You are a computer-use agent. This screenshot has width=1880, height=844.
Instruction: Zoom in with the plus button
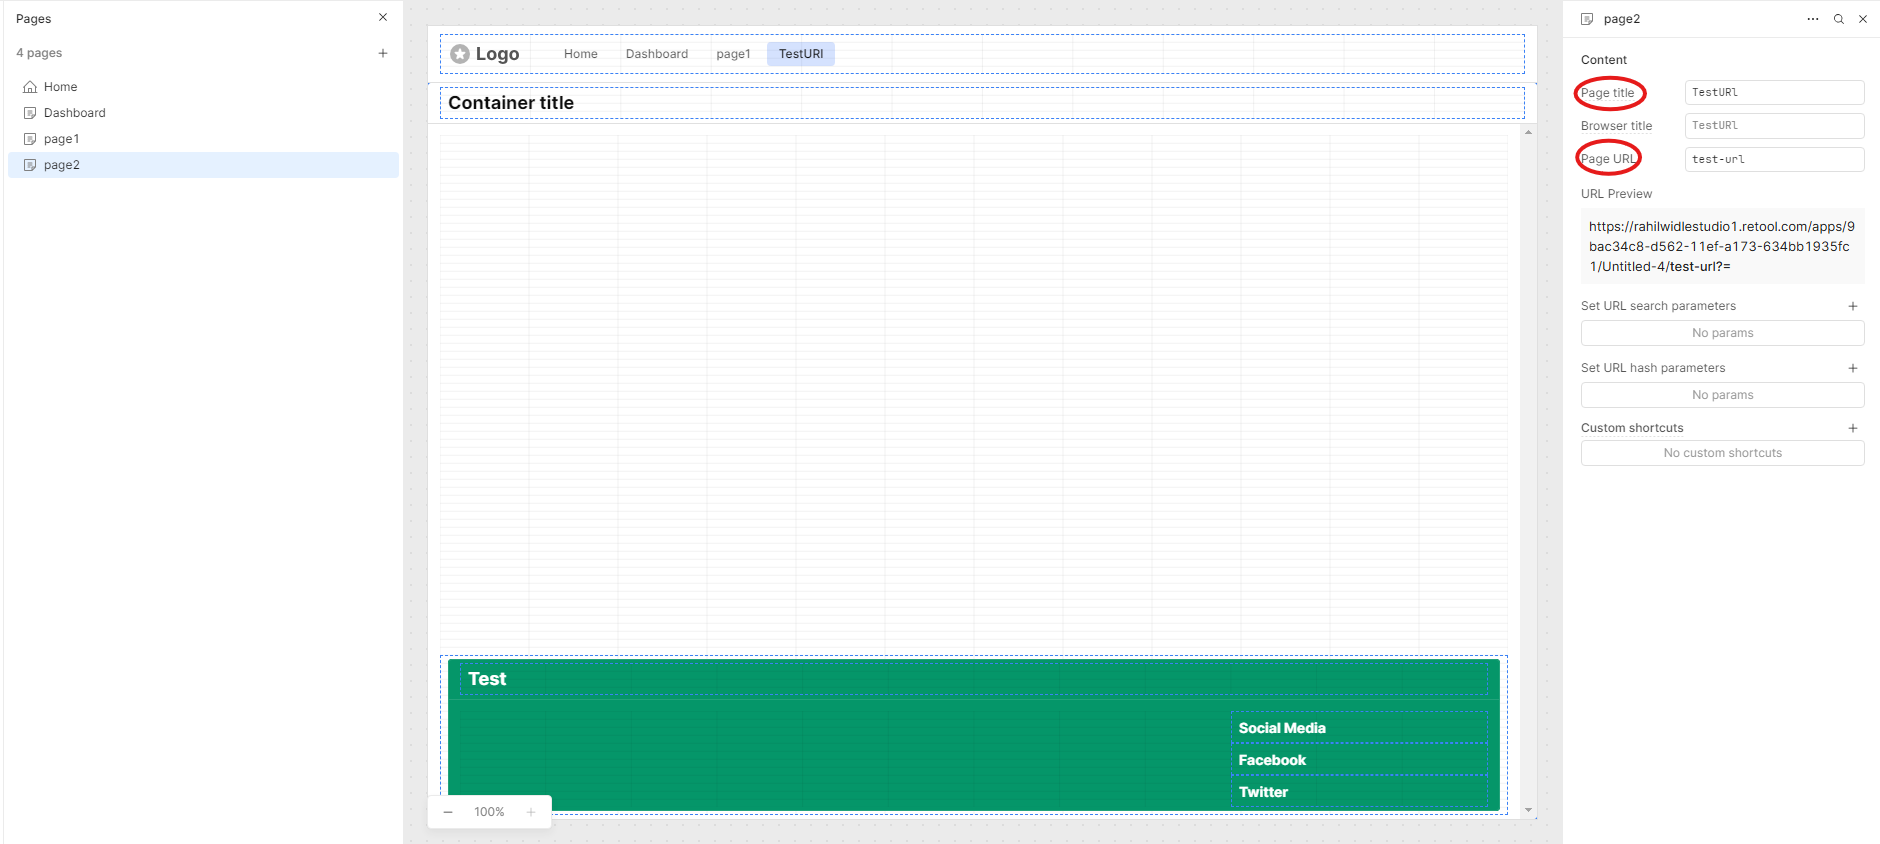click(x=531, y=812)
